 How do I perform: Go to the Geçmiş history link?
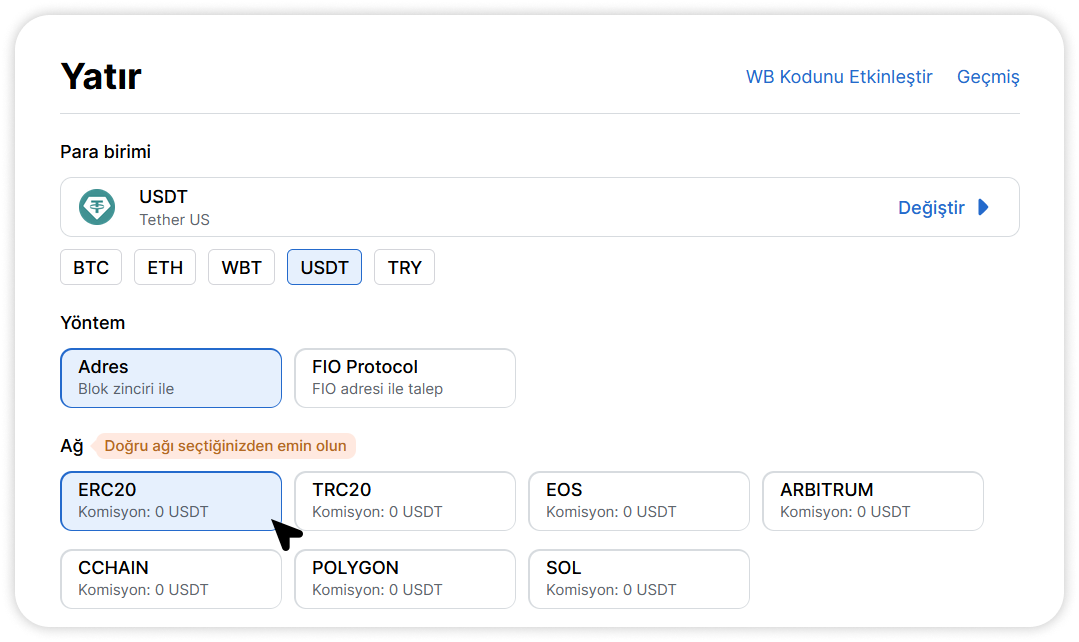point(988,77)
